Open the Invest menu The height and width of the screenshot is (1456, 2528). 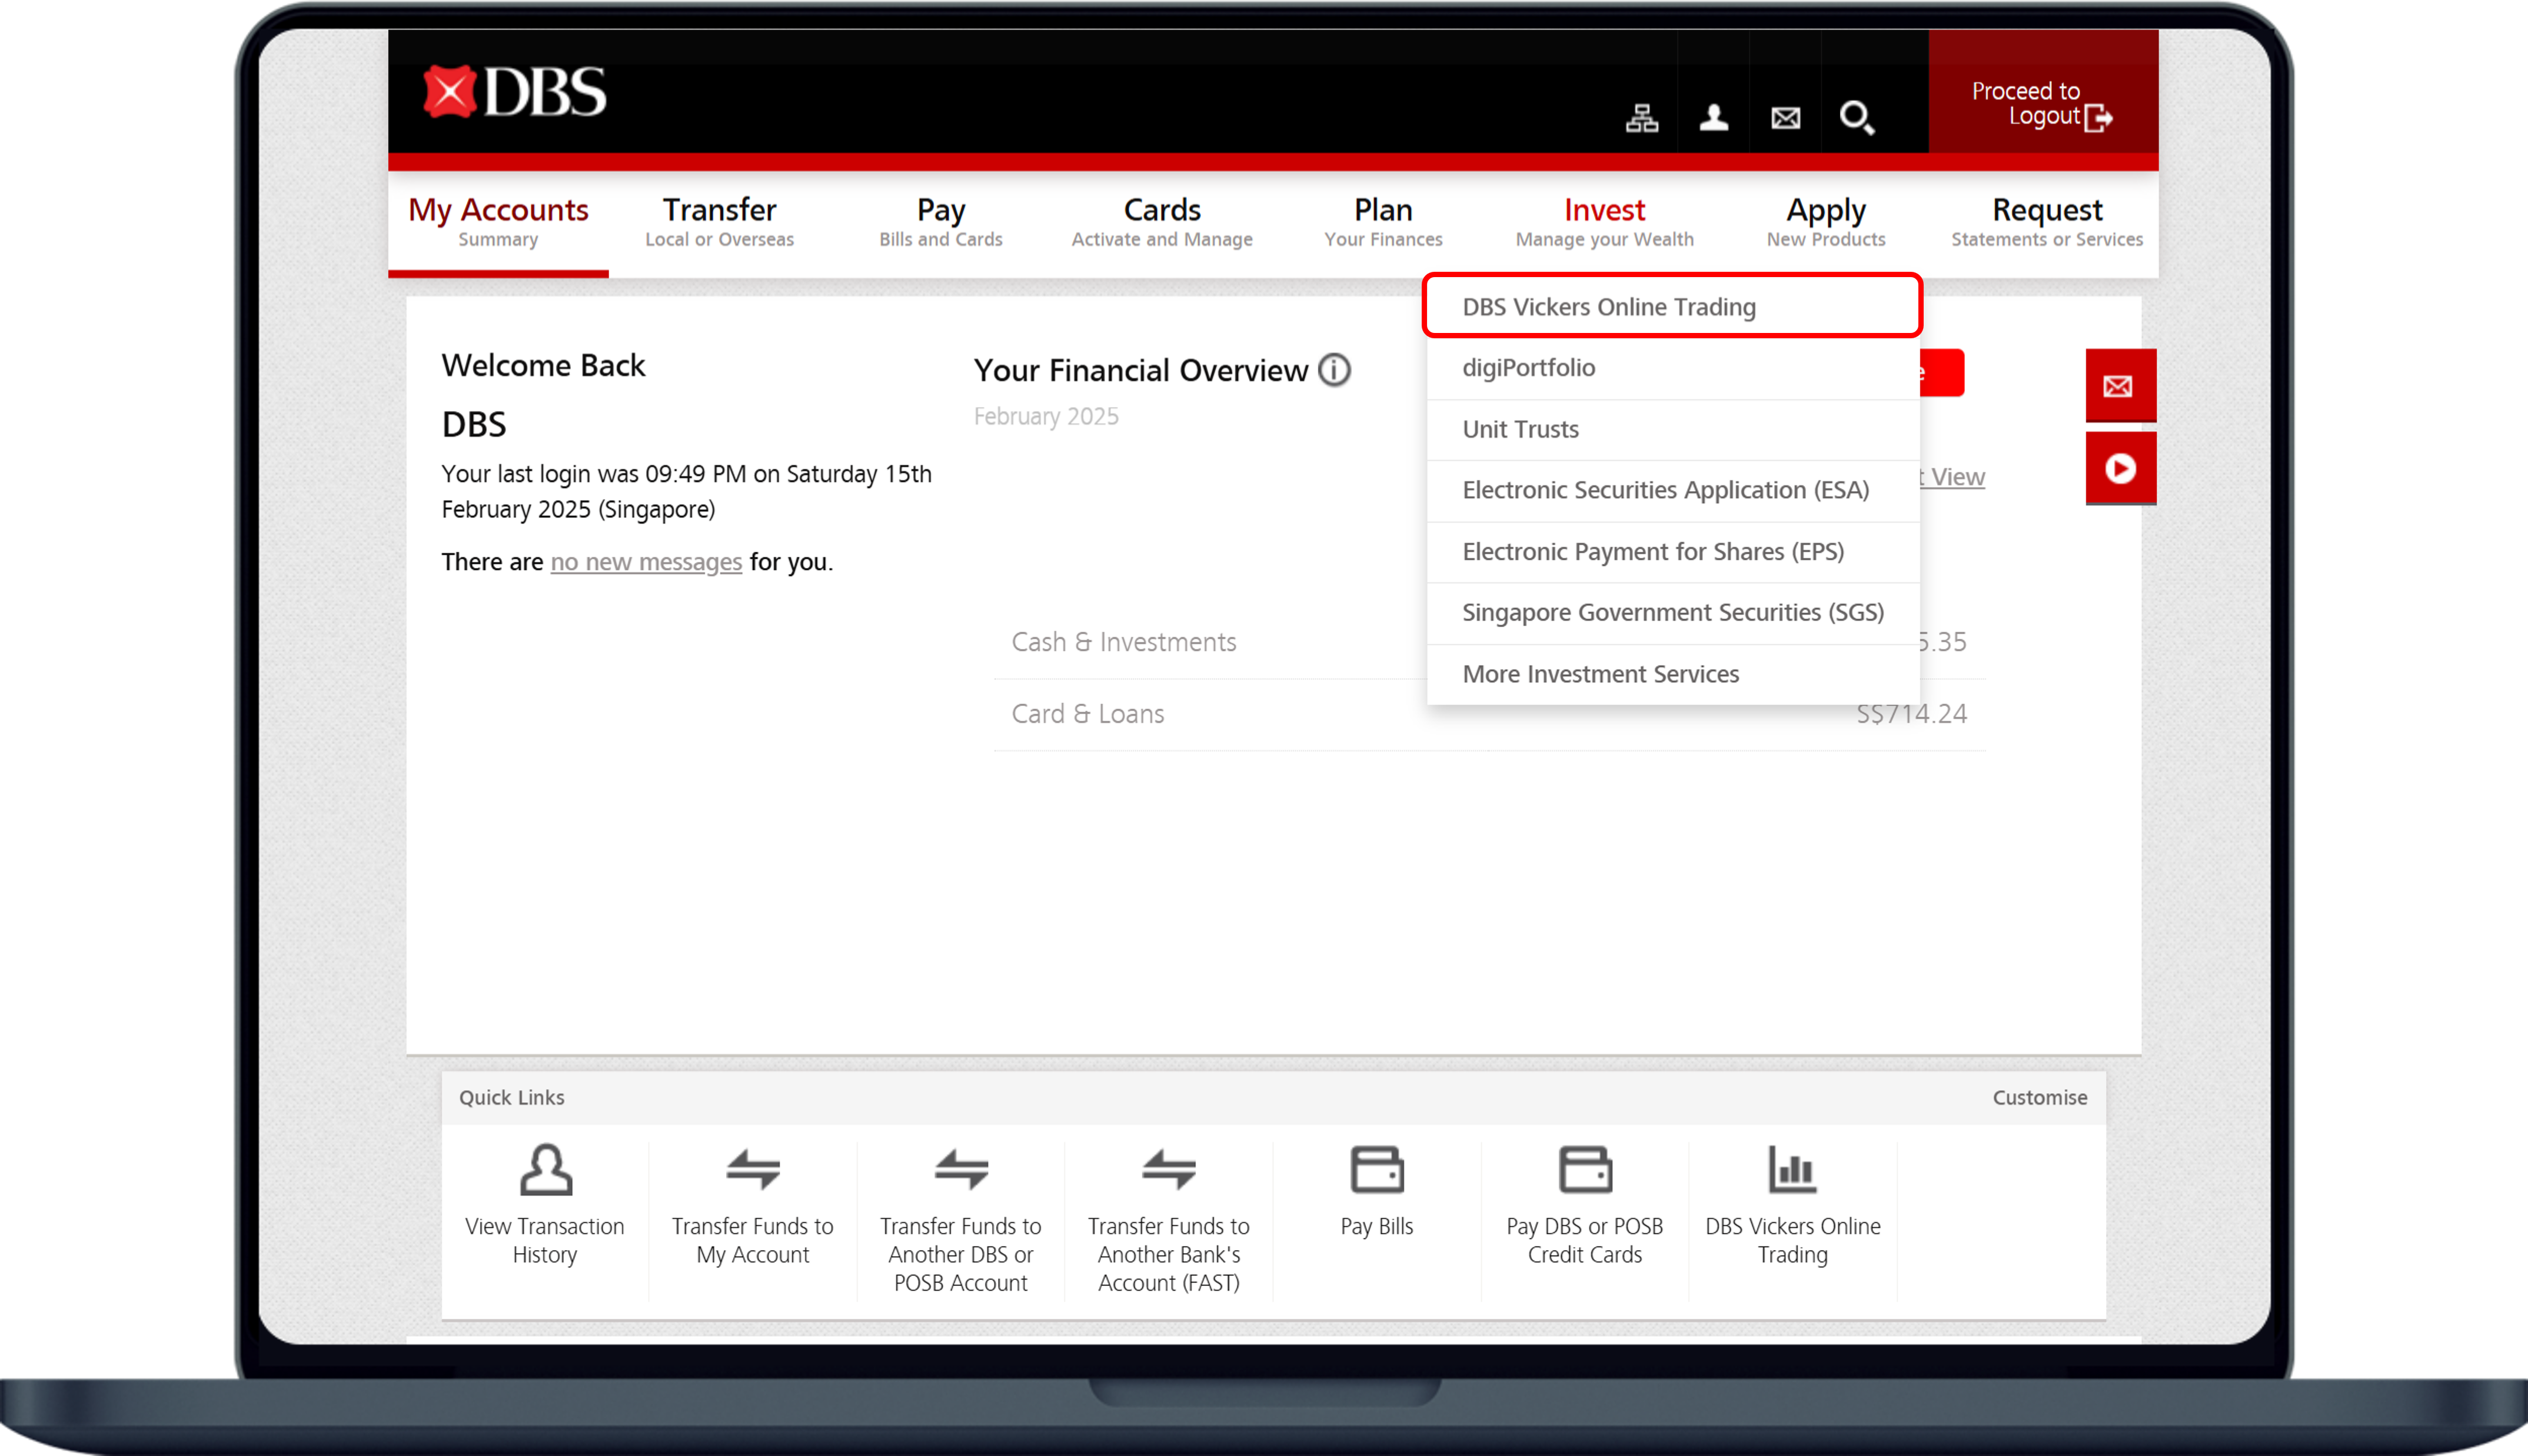1604,223
